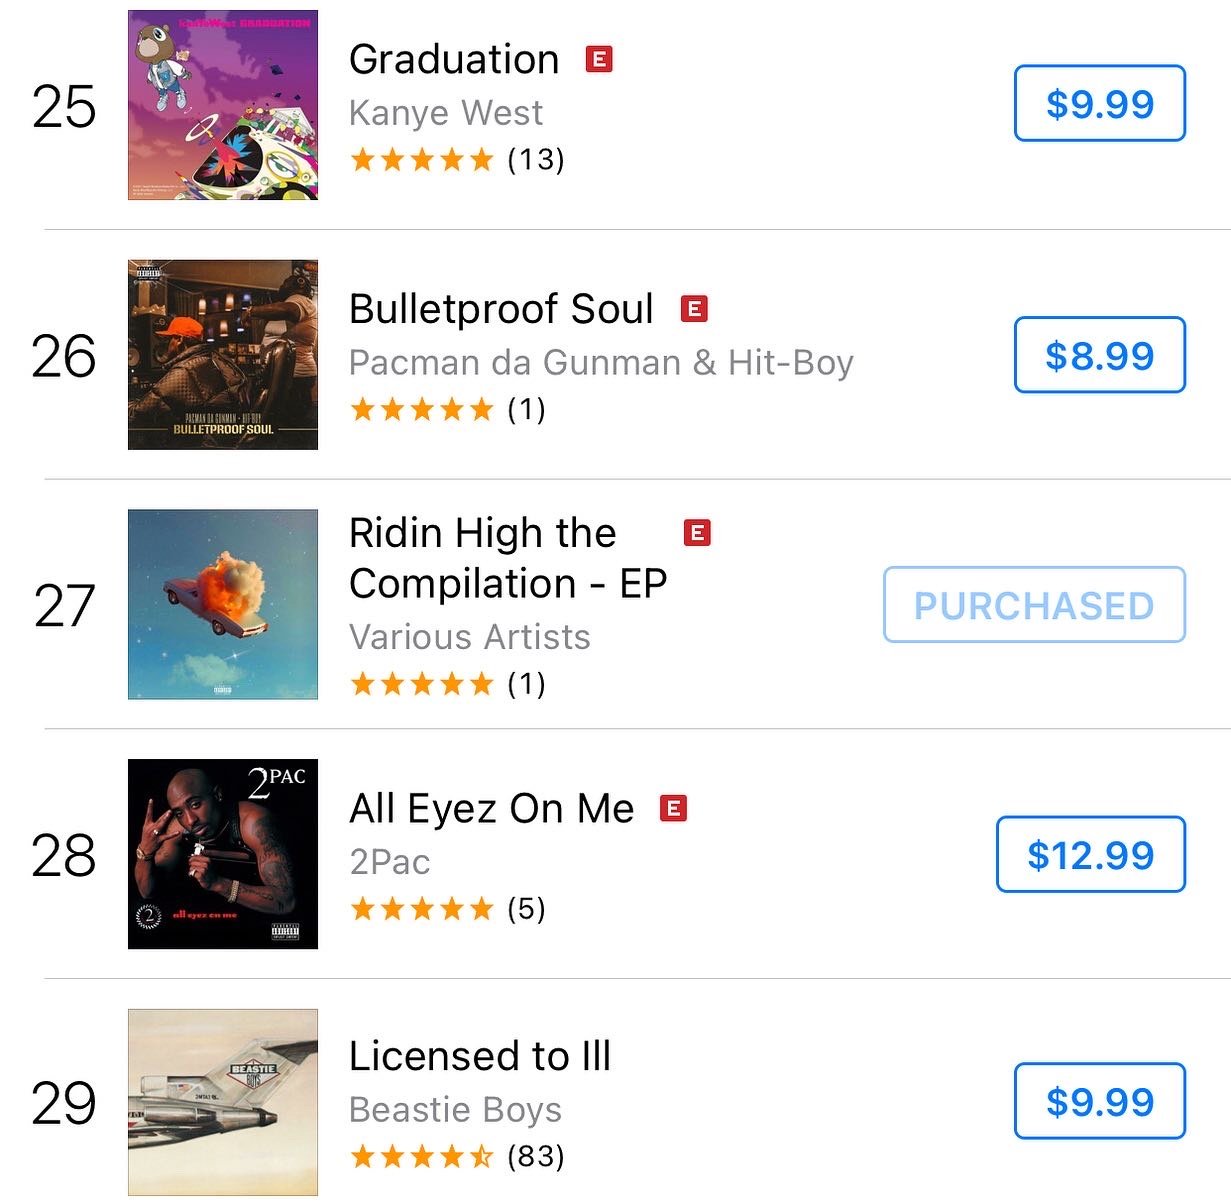Tap the explicit icon beside All Eyez On Me
The height and width of the screenshot is (1201, 1231).
(x=675, y=808)
